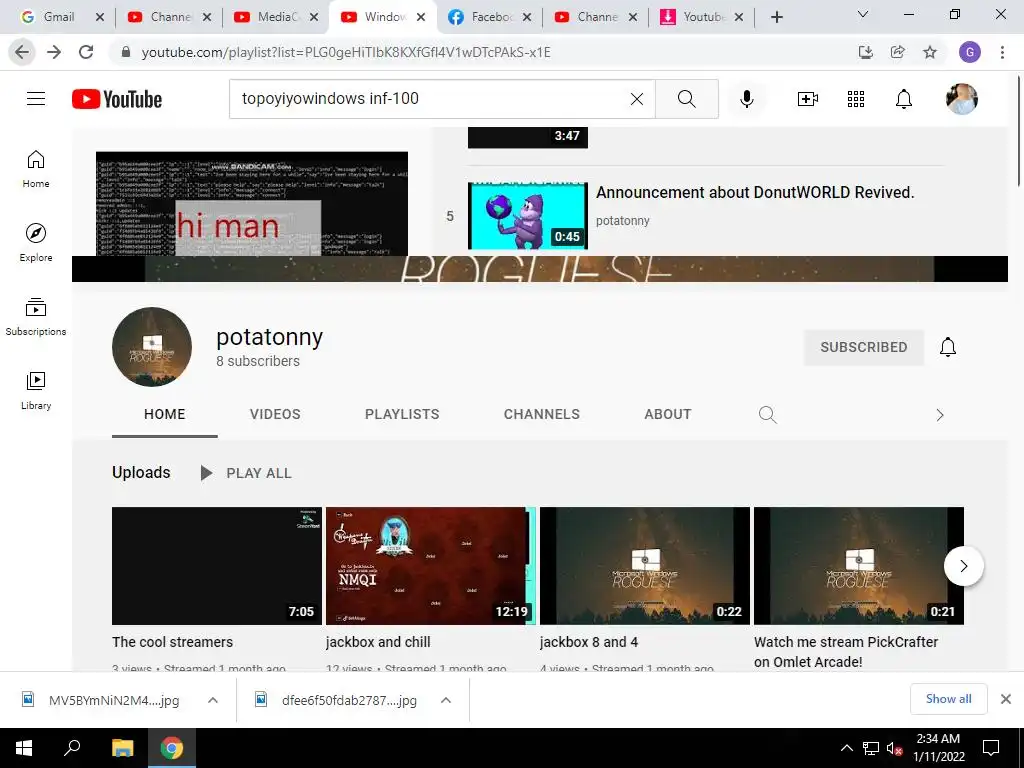Close the downloads bar
1024x768 pixels.
(1006, 699)
